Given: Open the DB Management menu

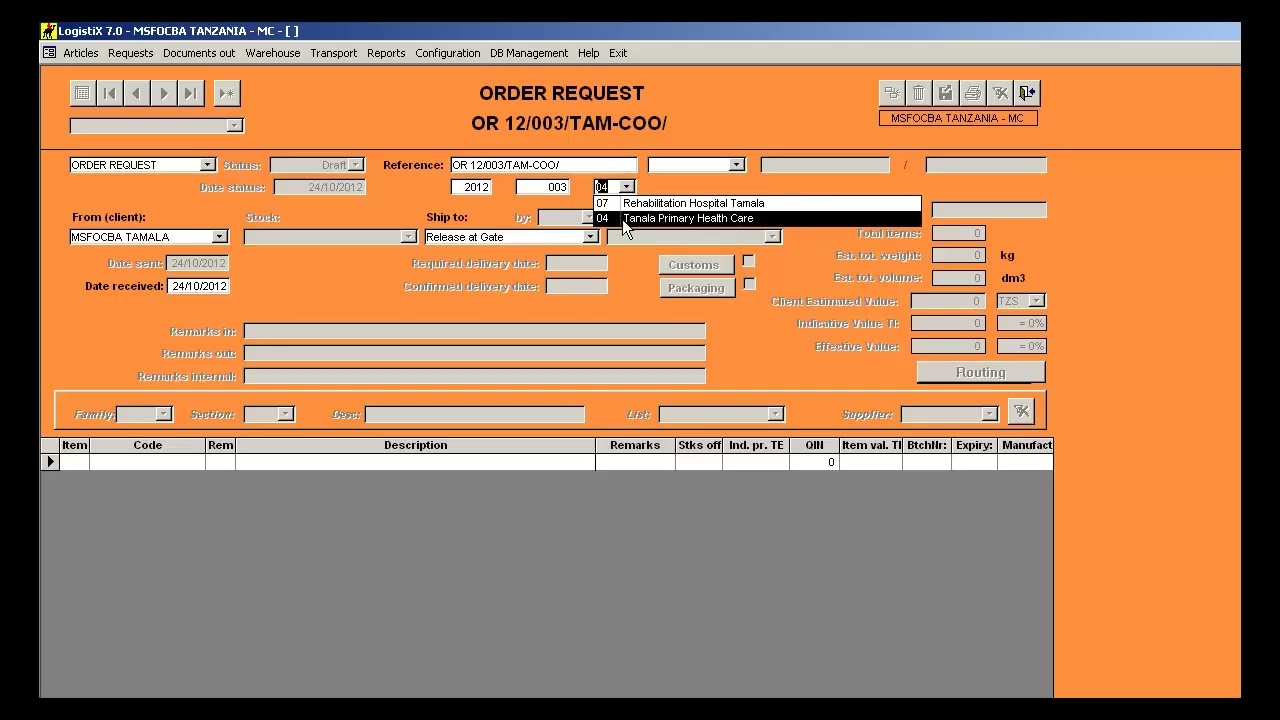Looking at the screenshot, I should point(529,53).
